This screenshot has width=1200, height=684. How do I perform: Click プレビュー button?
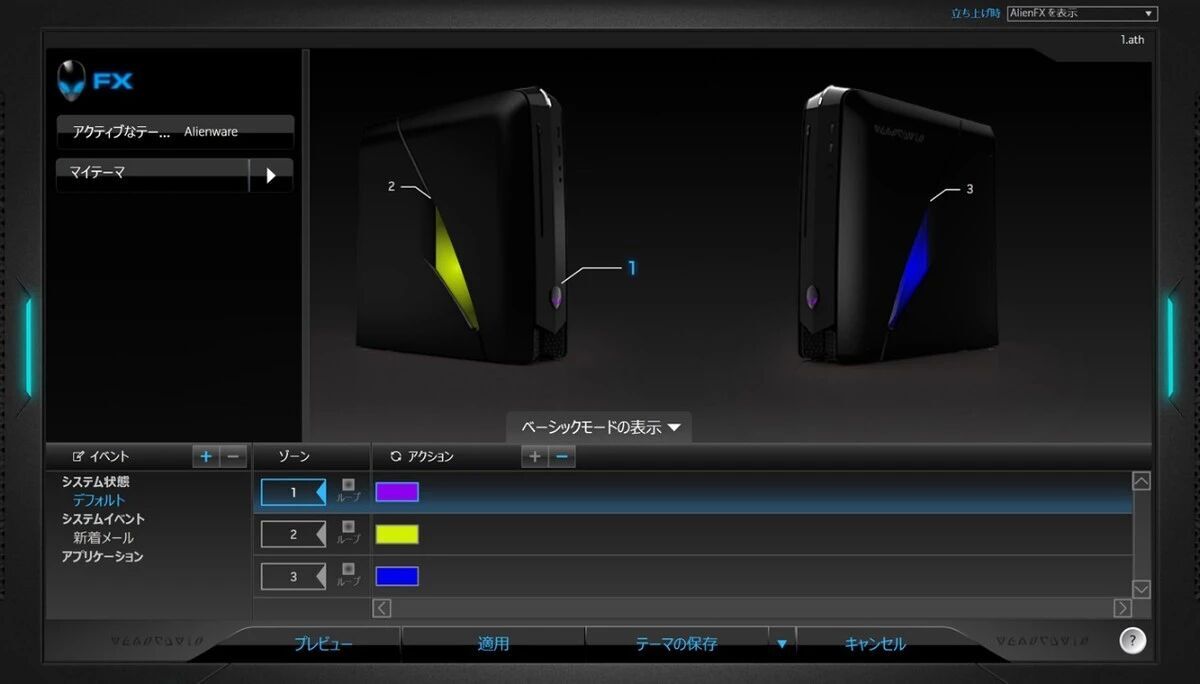[323, 644]
